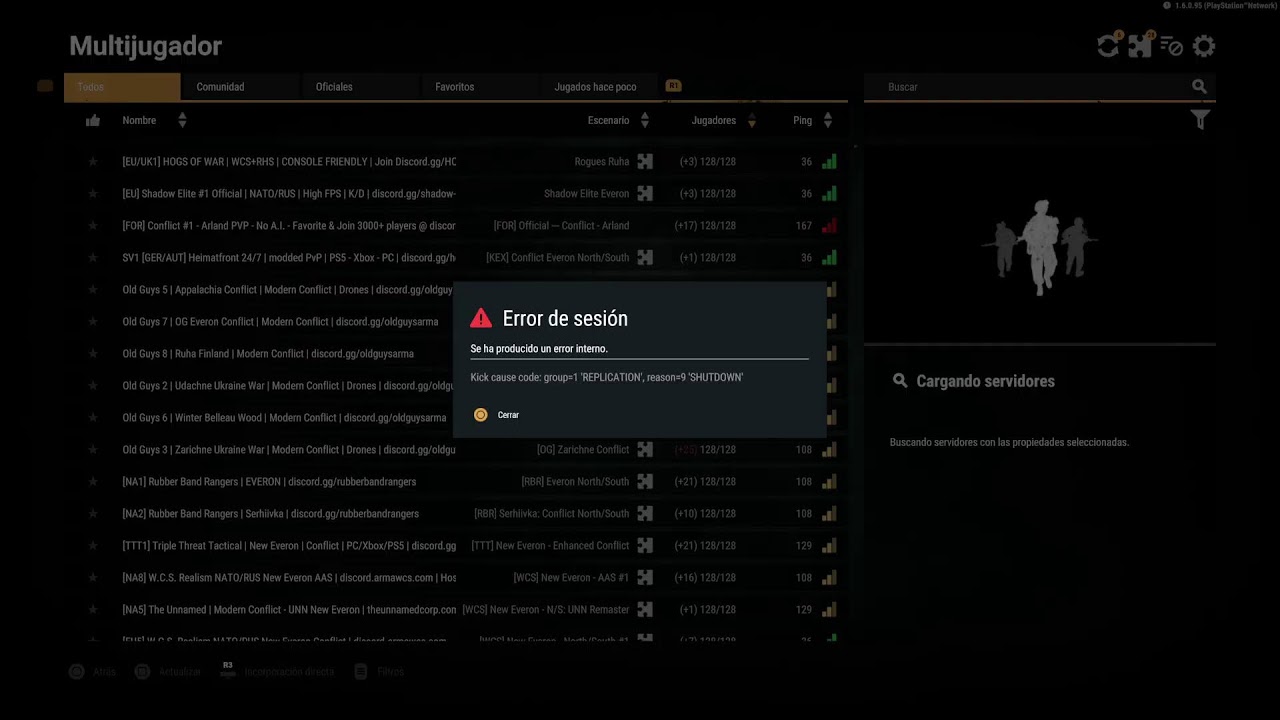The height and width of the screenshot is (720, 1280).
Task: Click Cerrar in the error dialog
Action: [x=508, y=415]
